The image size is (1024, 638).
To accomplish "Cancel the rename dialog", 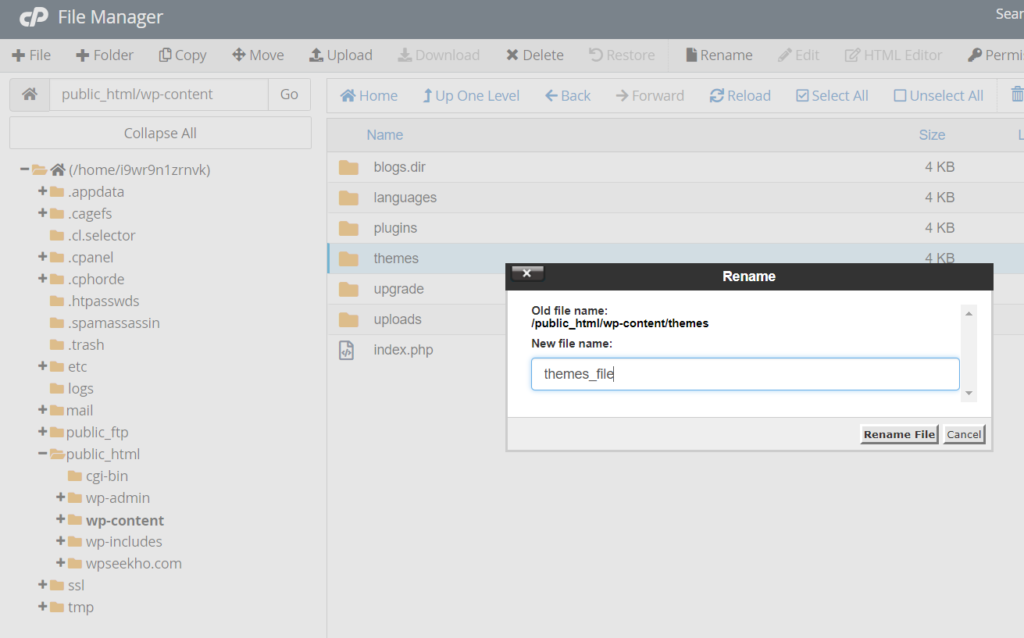I will pos(964,434).
